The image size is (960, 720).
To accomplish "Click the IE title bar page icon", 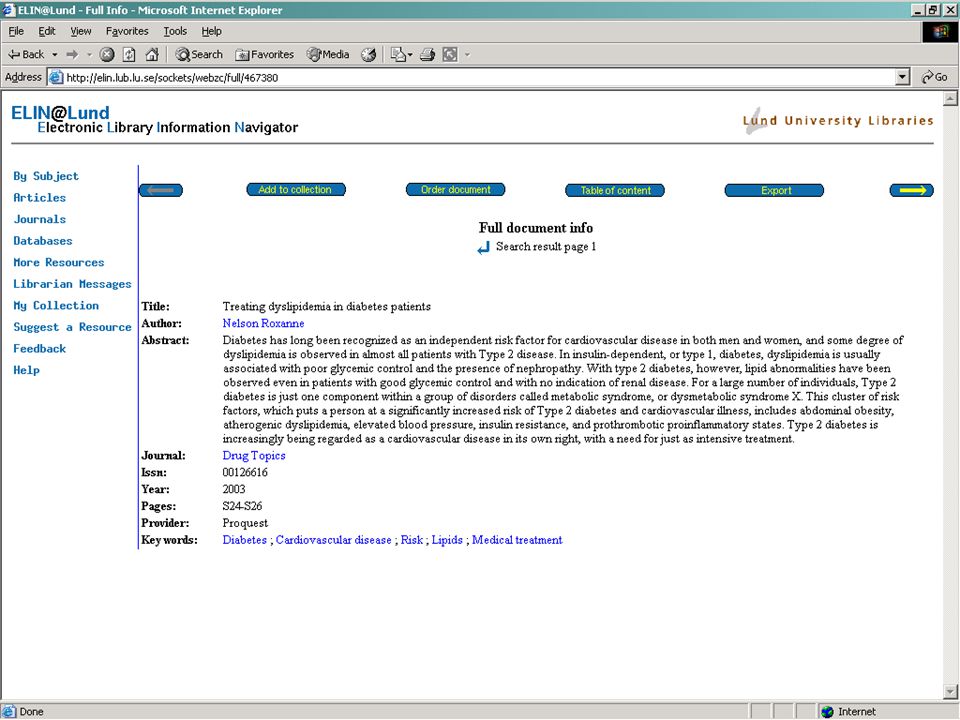I will tap(8, 10).
